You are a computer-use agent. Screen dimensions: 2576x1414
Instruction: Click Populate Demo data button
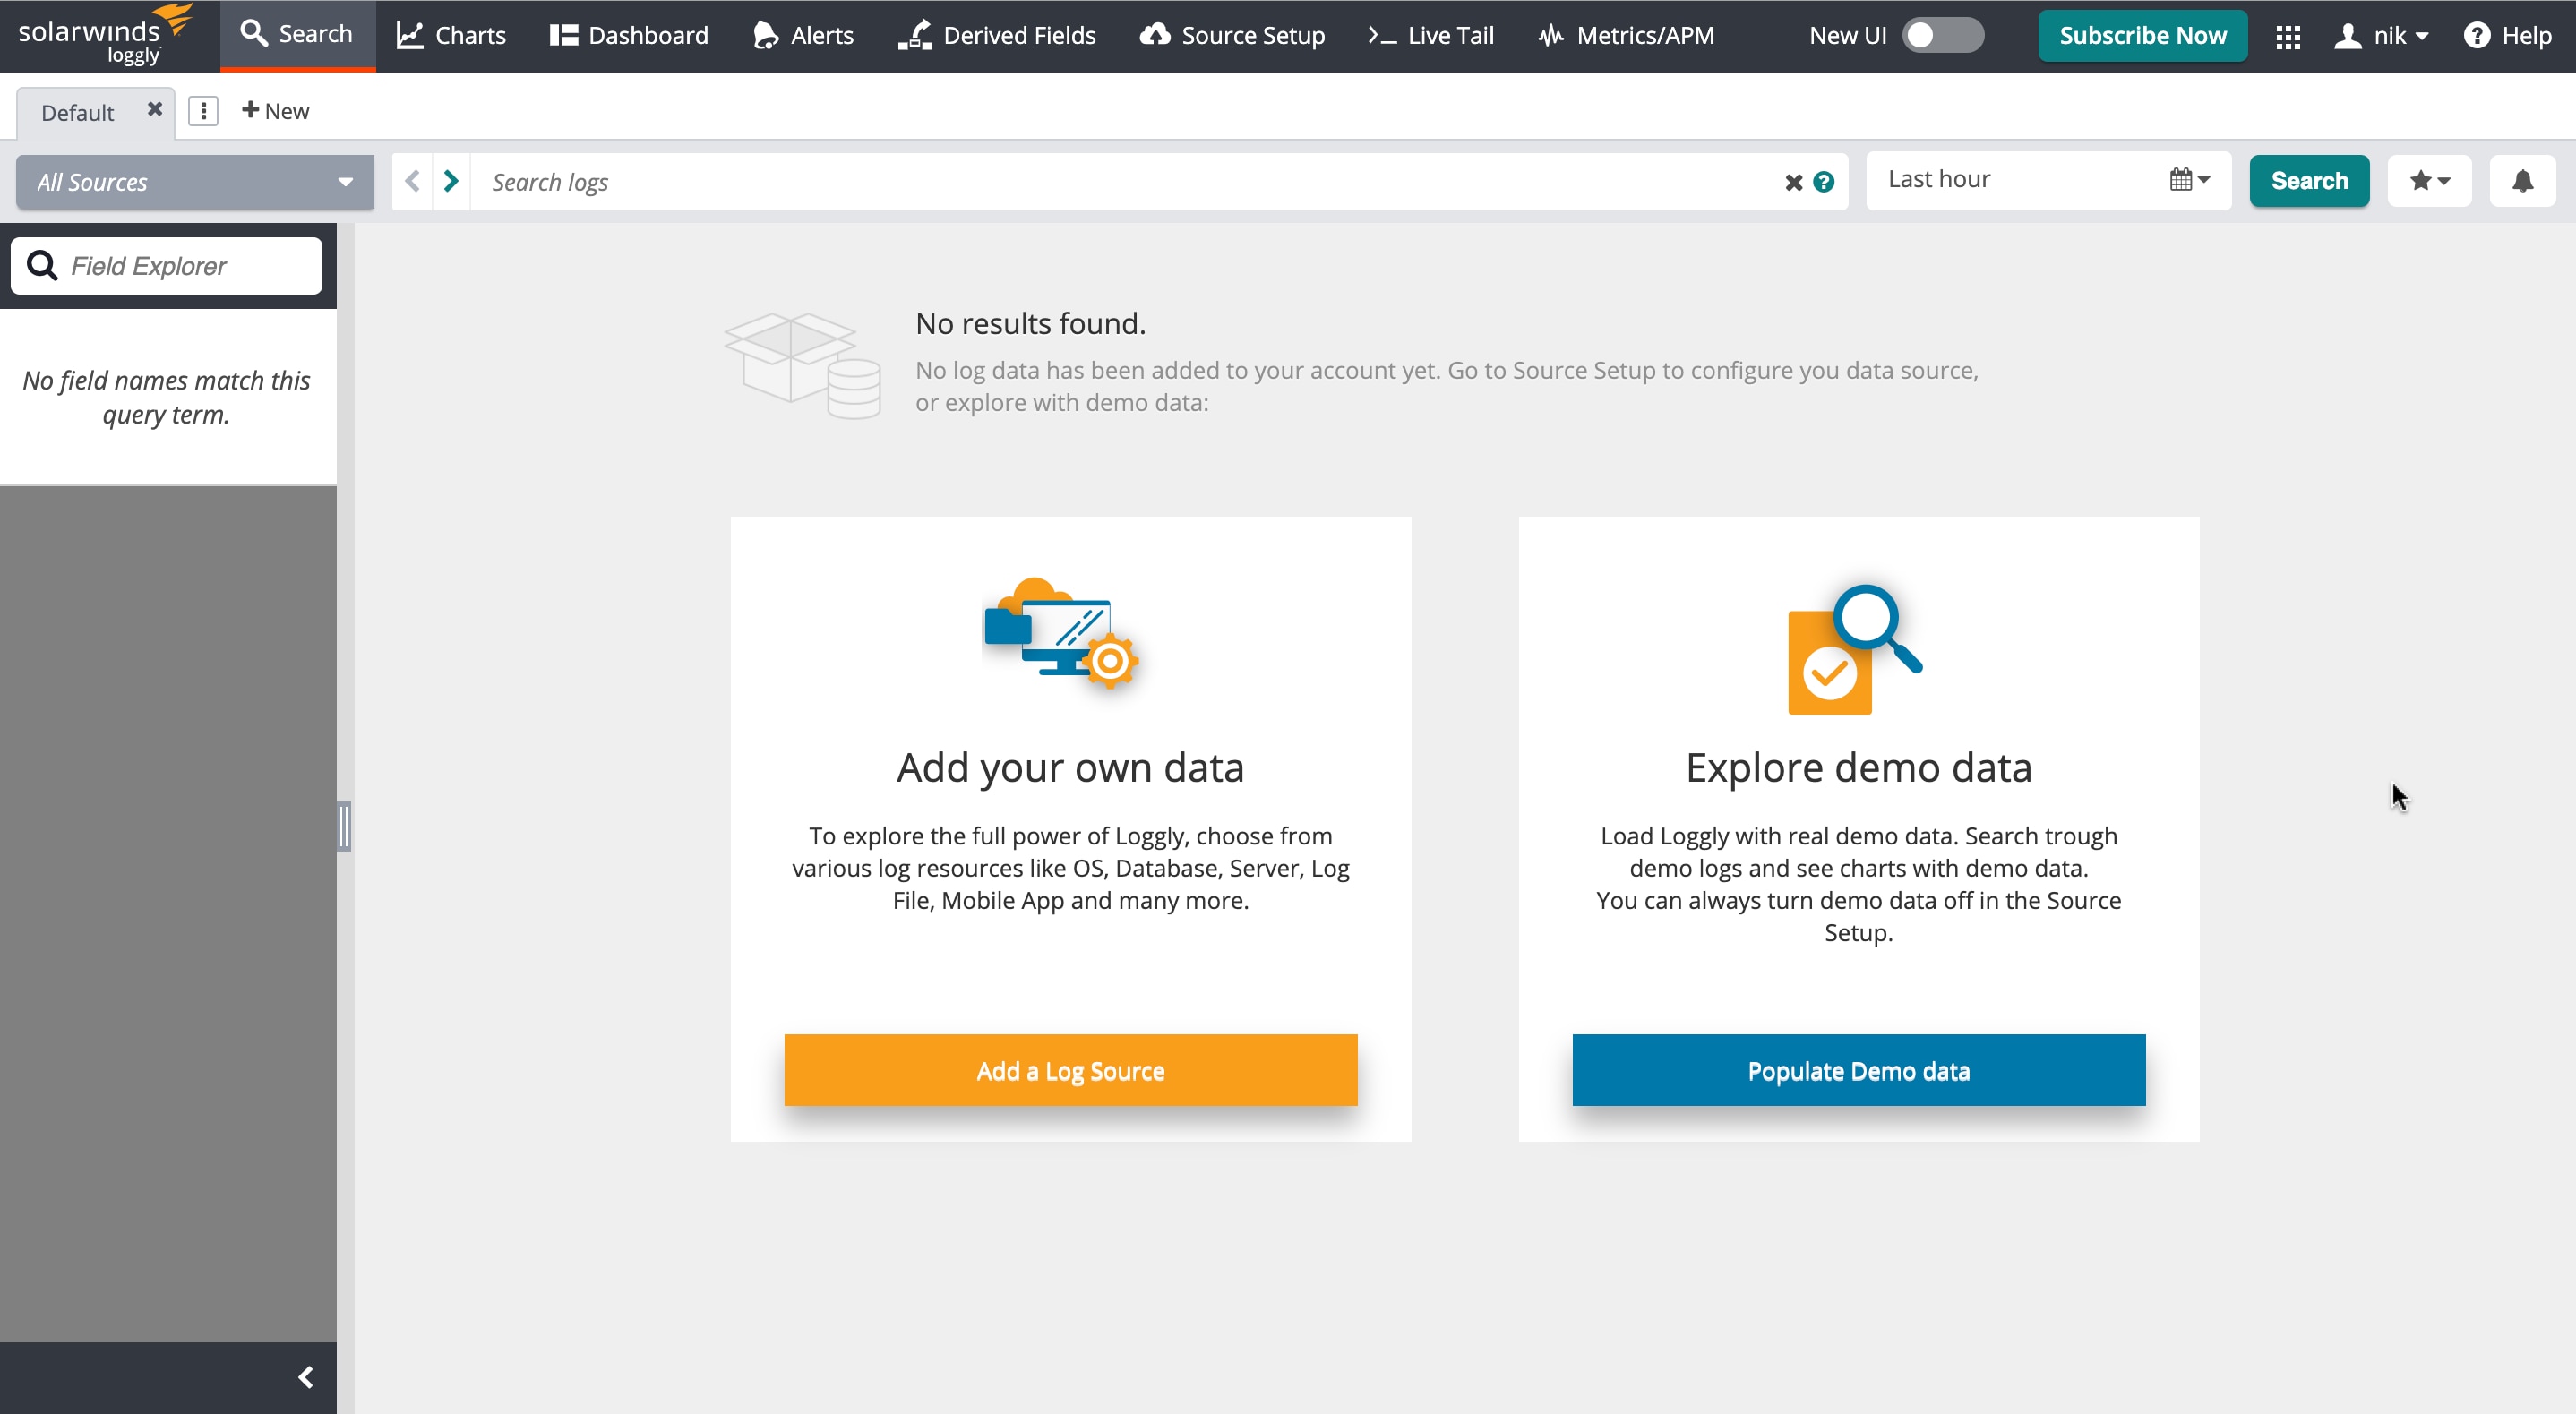click(x=1858, y=1071)
